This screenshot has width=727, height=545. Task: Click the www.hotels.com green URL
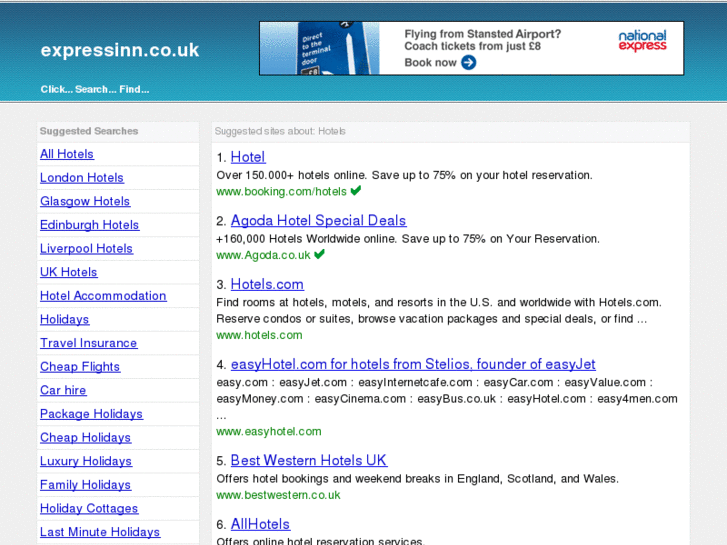(259, 335)
